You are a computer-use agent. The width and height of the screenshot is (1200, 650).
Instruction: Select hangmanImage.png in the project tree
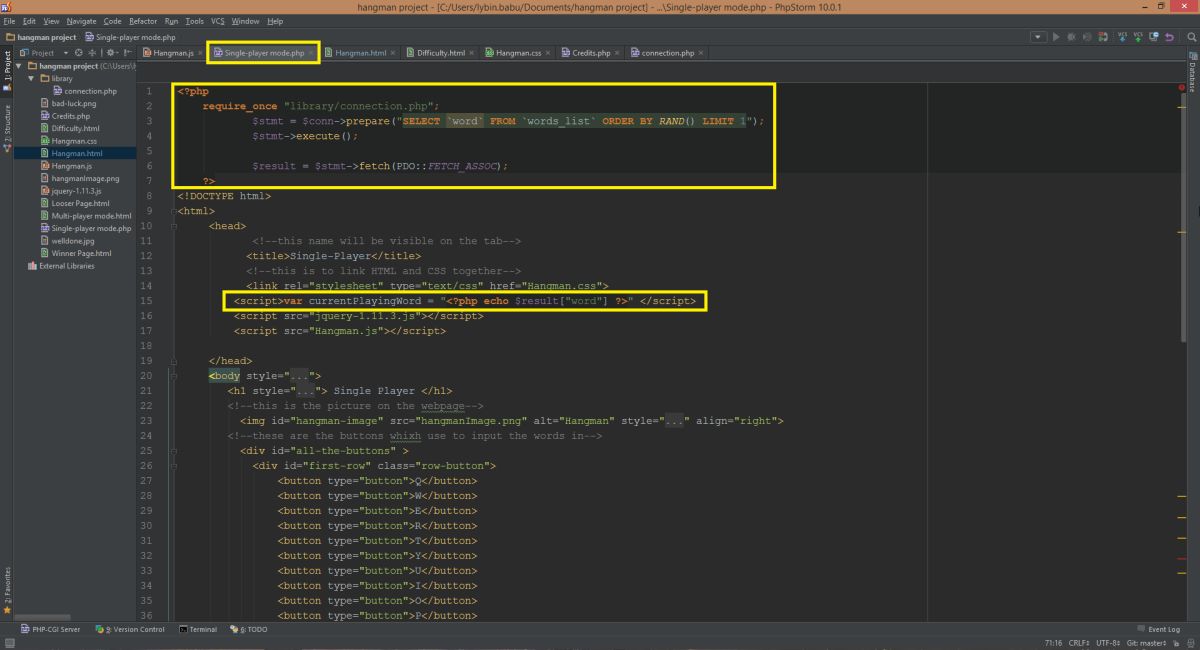click(x=79, y=178)
